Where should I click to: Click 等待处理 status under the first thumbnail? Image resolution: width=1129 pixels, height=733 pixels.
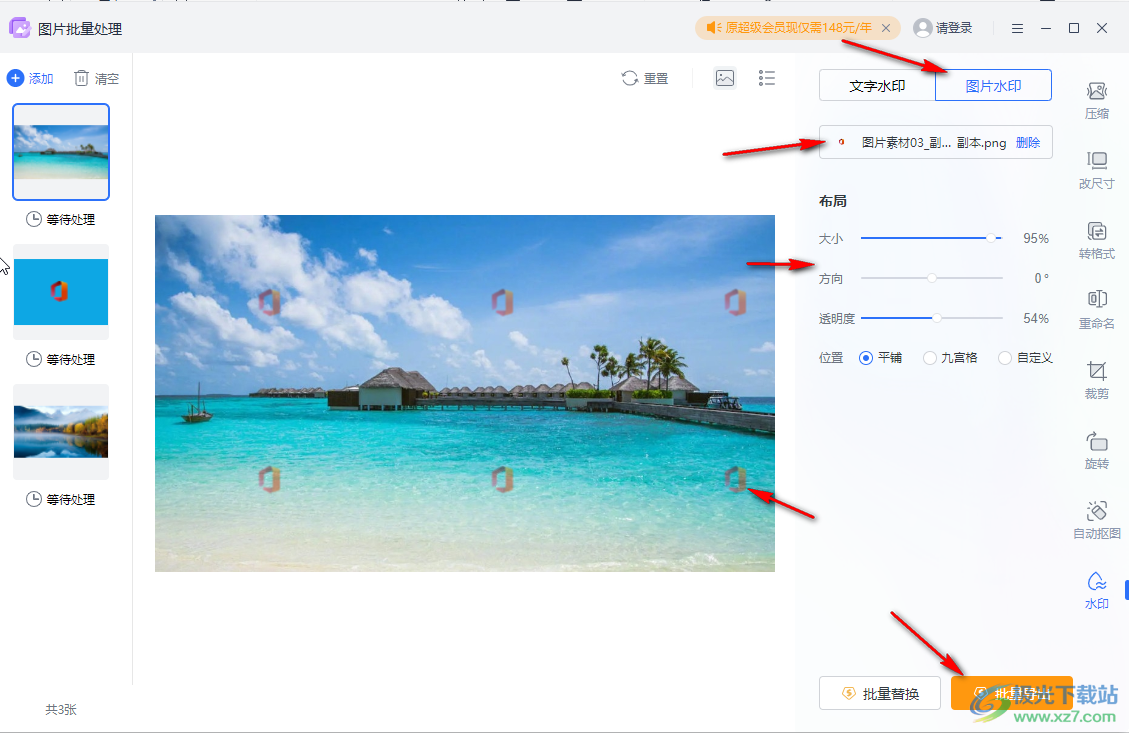61,220
